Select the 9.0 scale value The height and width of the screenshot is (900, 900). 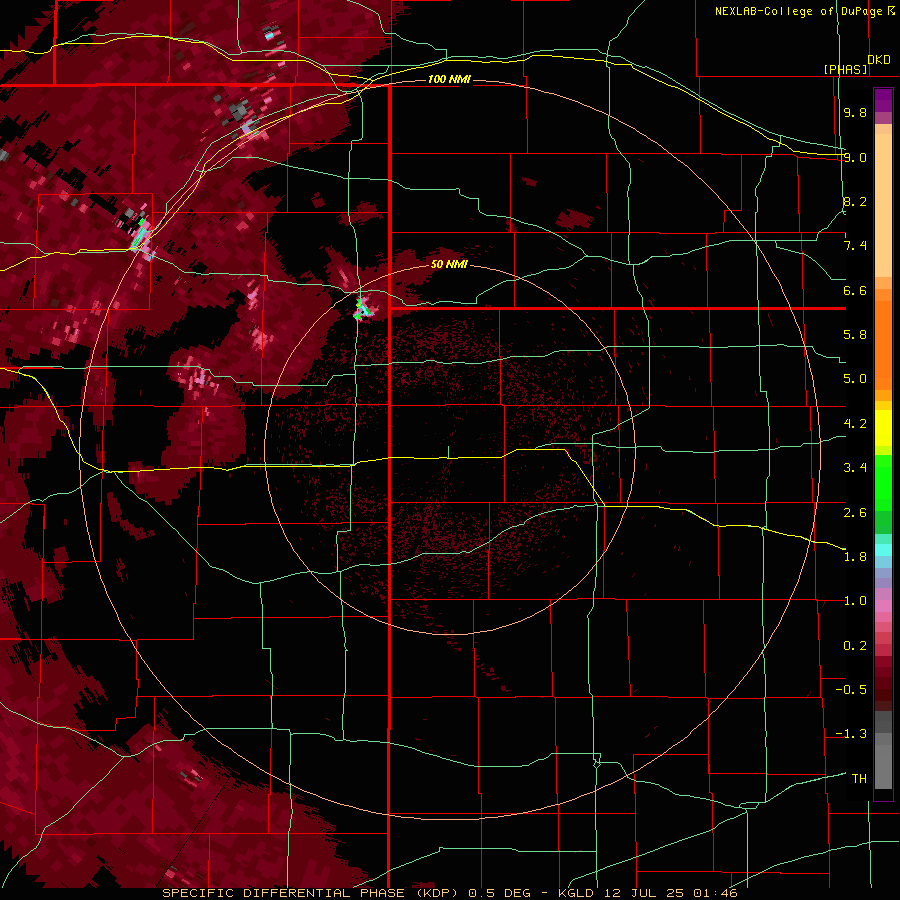[x=855, y=157]
